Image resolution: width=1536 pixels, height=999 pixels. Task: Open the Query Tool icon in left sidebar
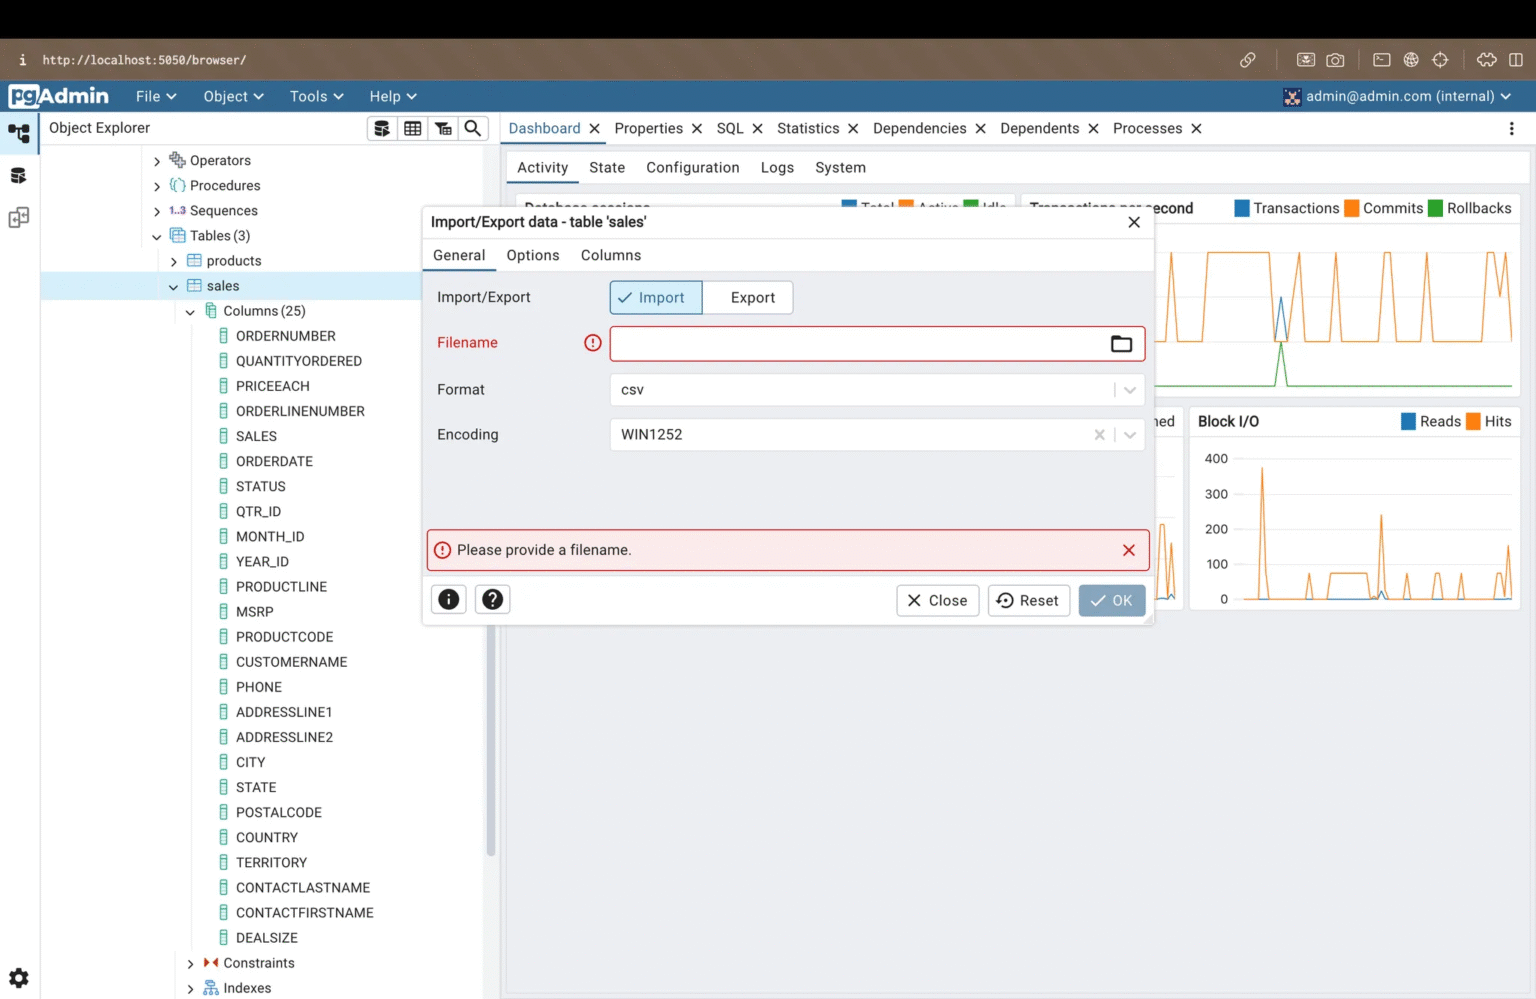(x=19, y=175)
